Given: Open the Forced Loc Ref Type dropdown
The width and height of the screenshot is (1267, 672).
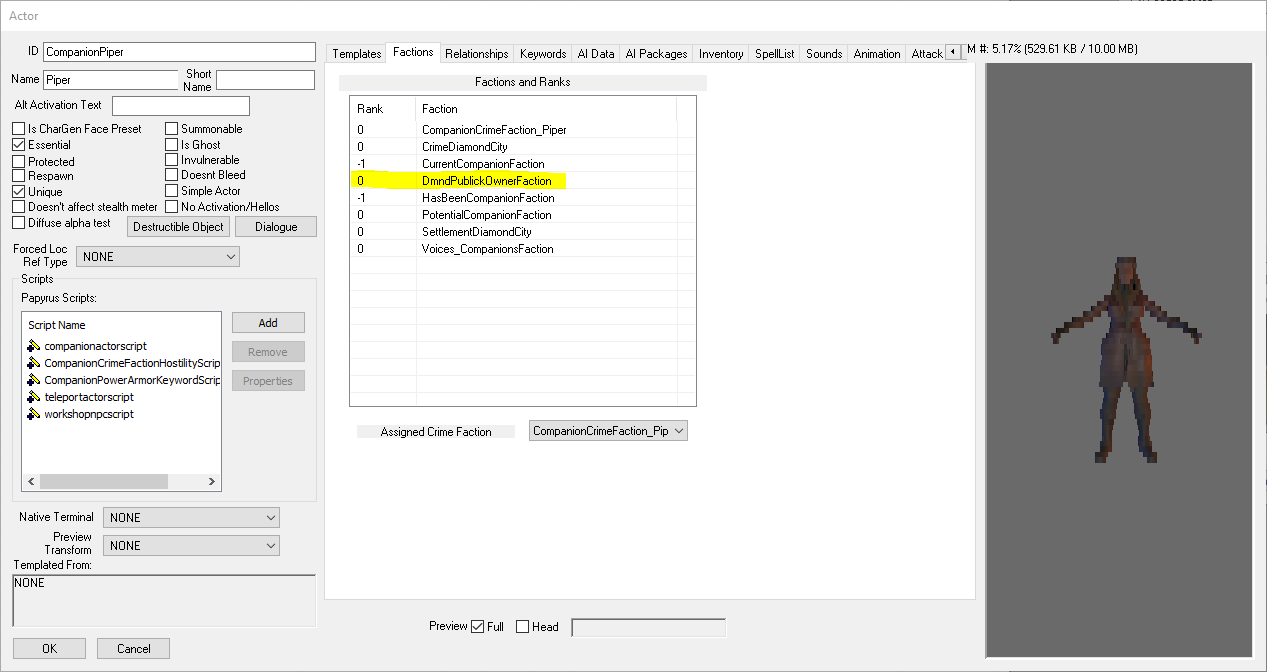Looking at the screenshot, I should click(158, 257).
